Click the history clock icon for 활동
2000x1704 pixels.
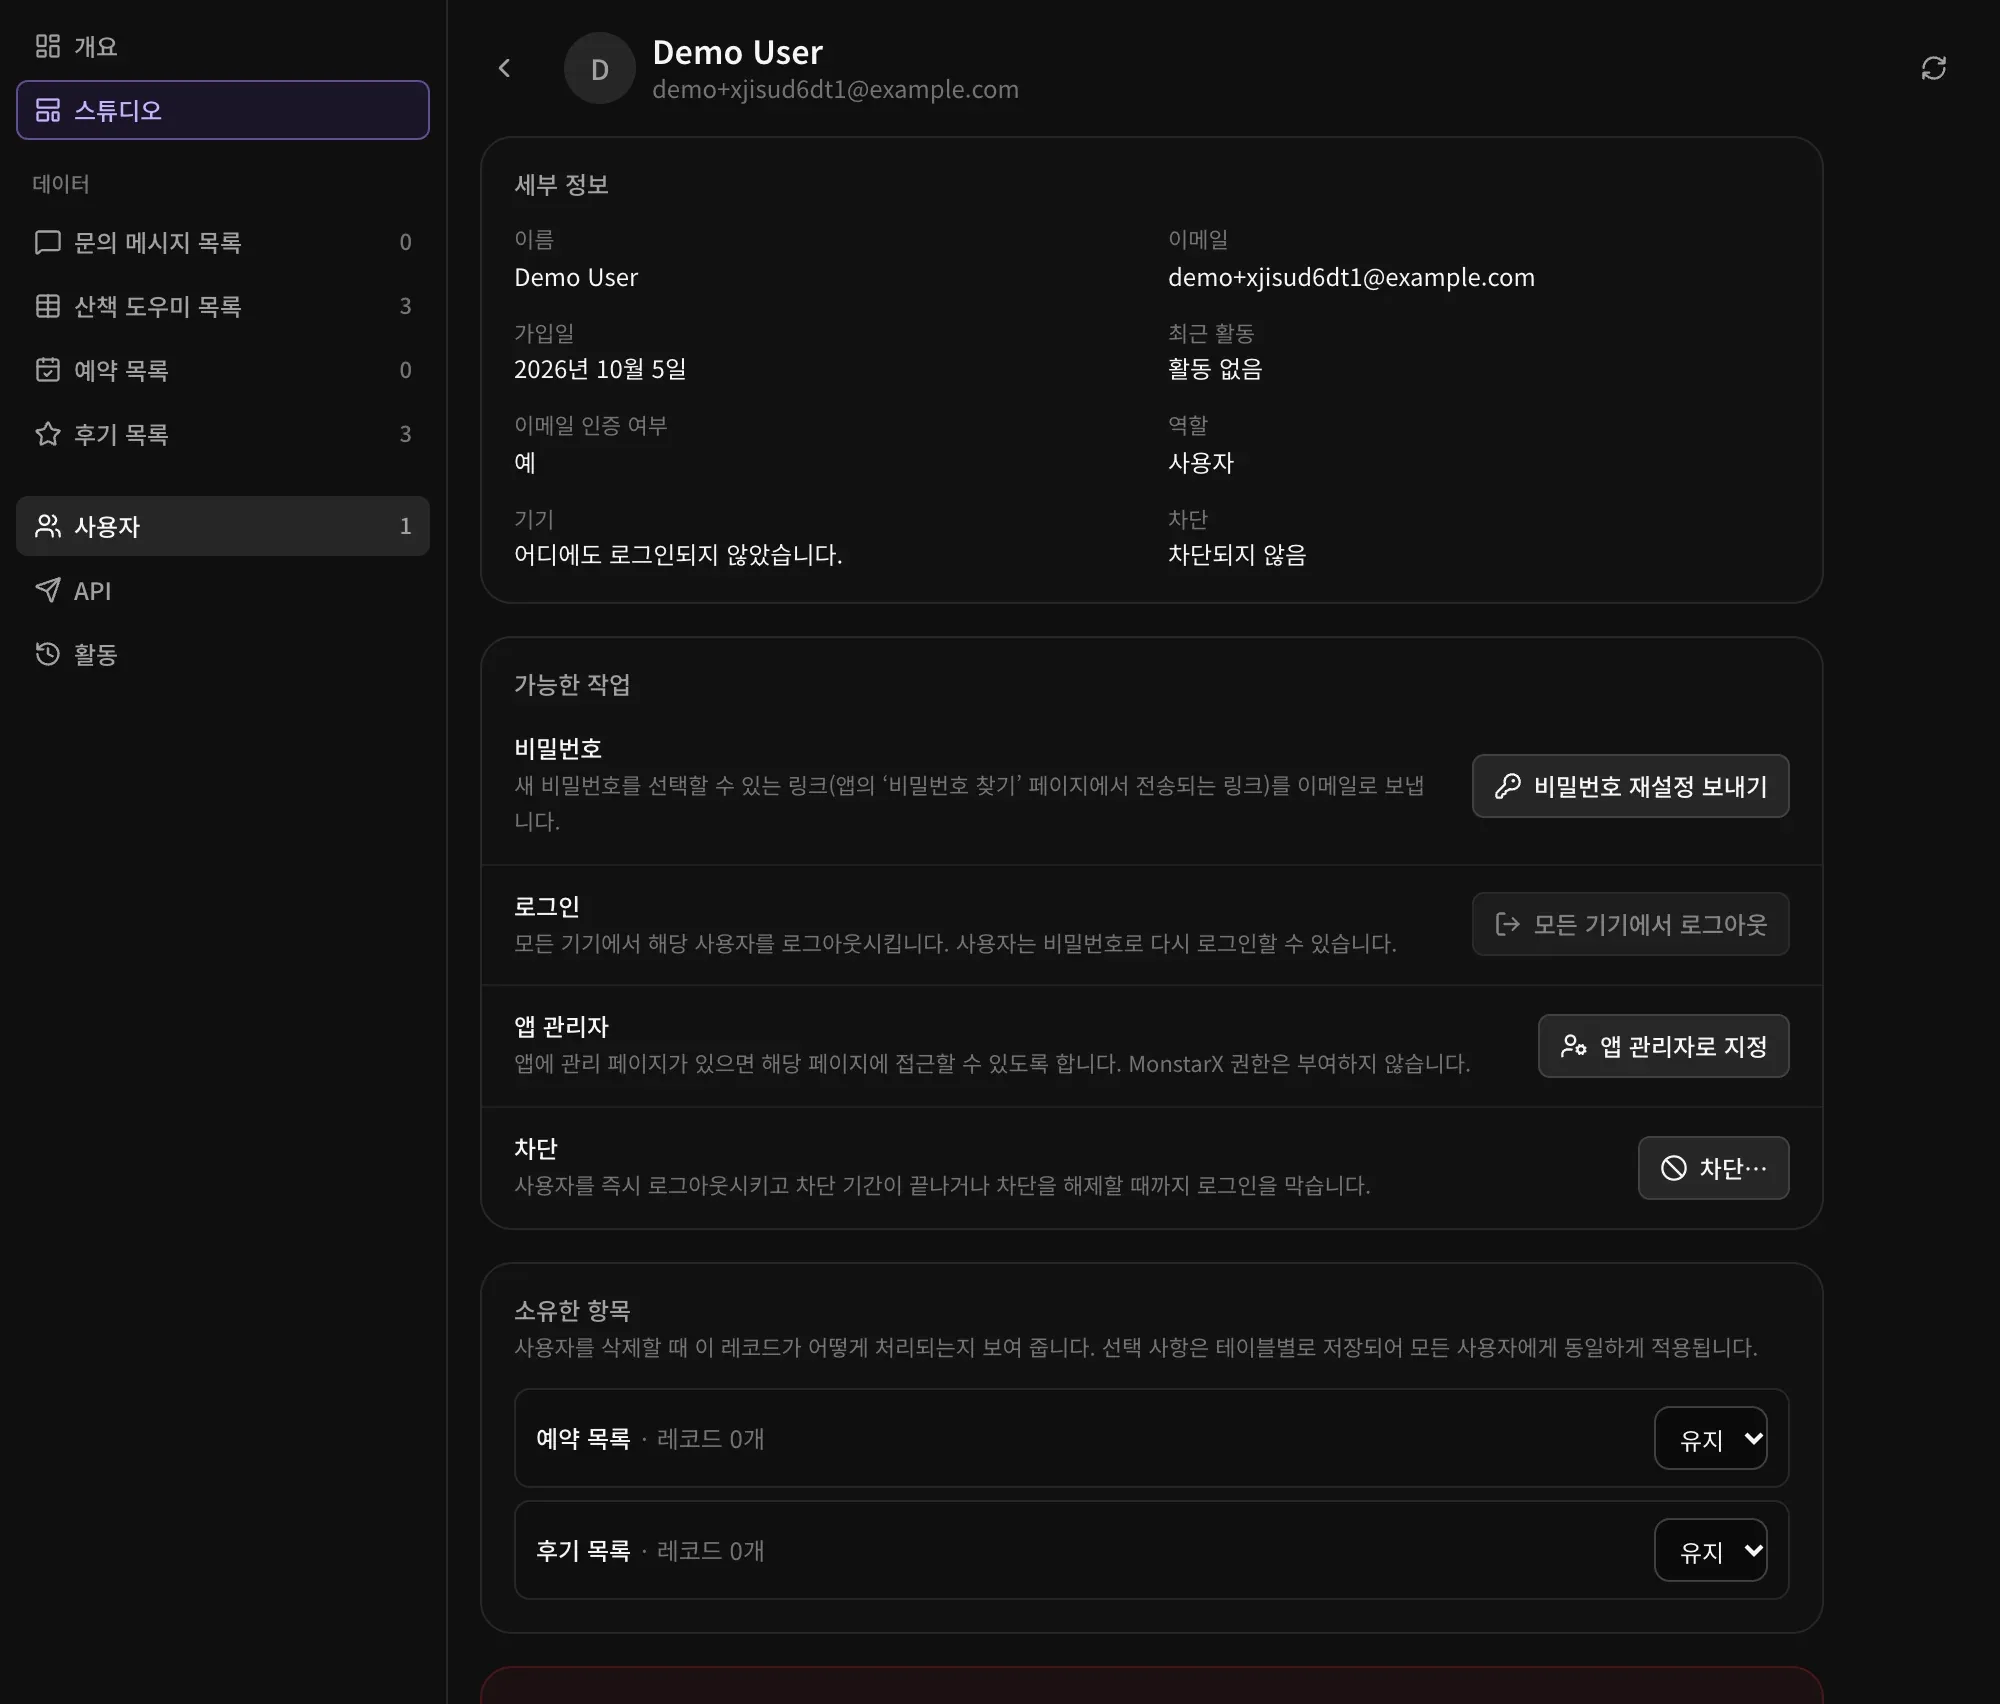coord(48,654)
